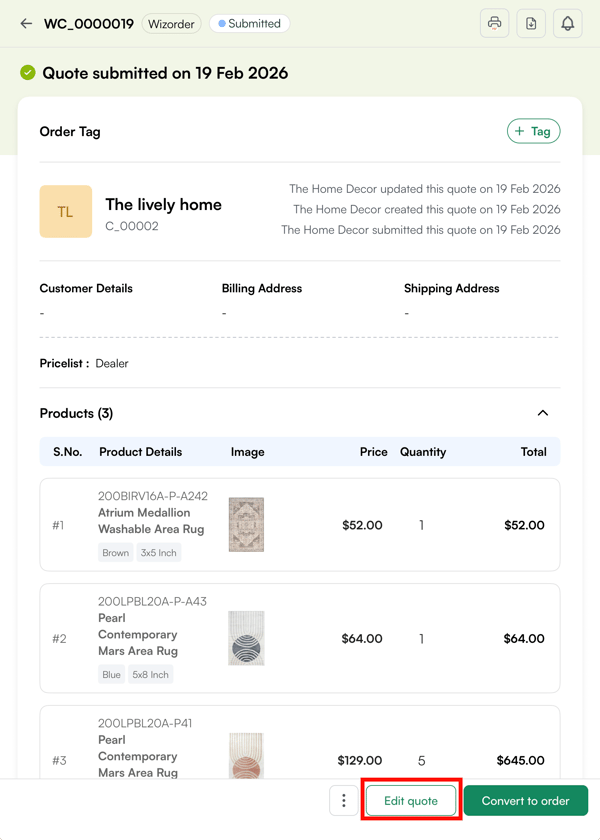Select the Brown attribute tag on item #1
Screen dimensions: 600x840
pos(115,552)
